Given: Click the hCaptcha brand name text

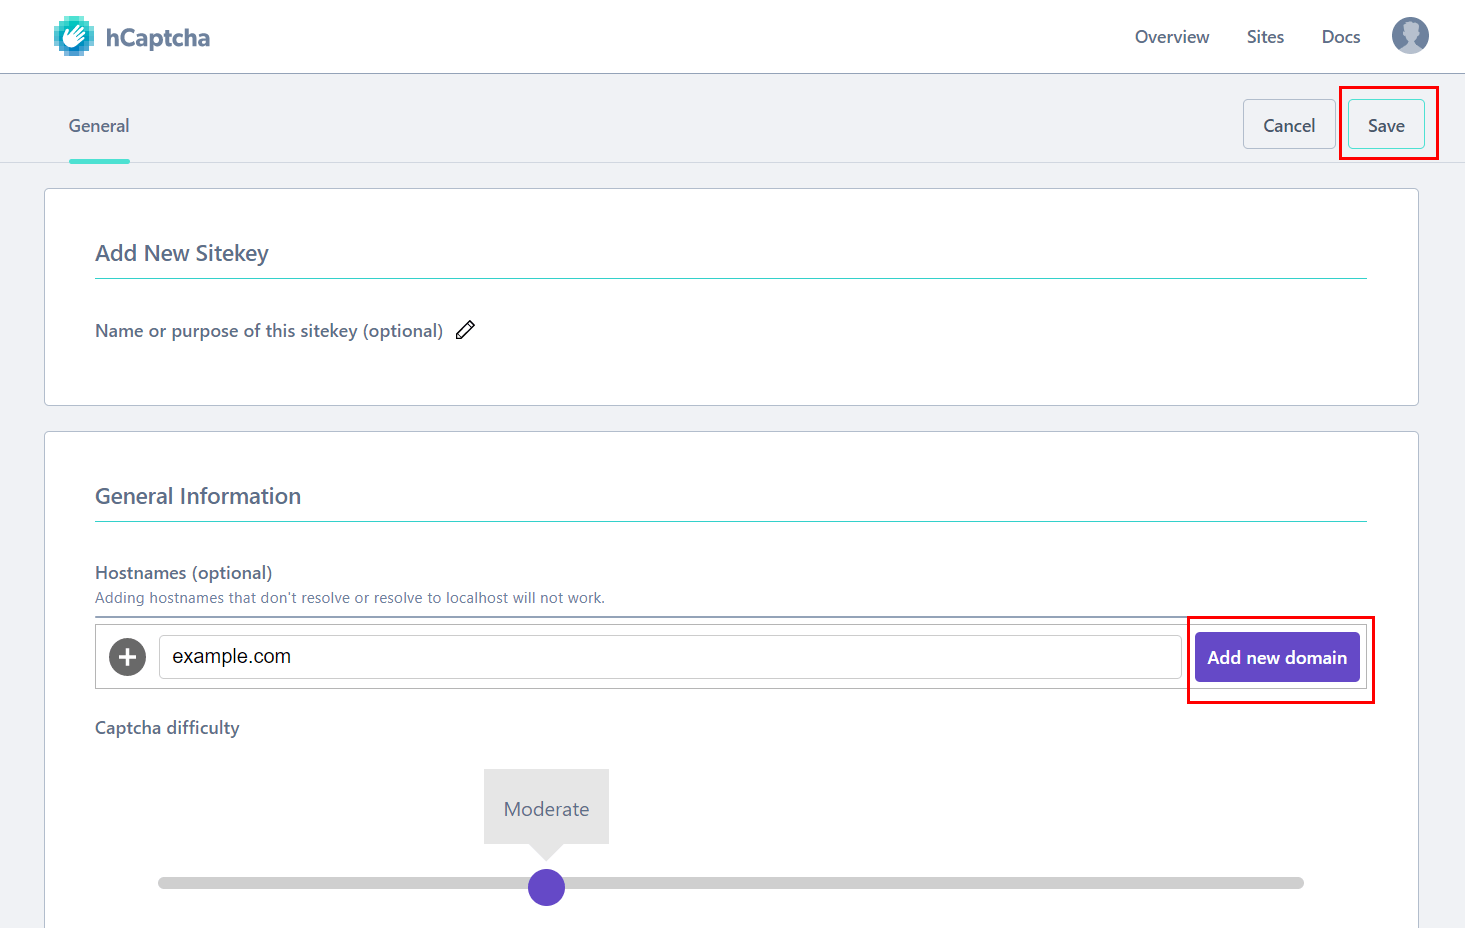Looking at the screenshot, I should pos(158,36).
